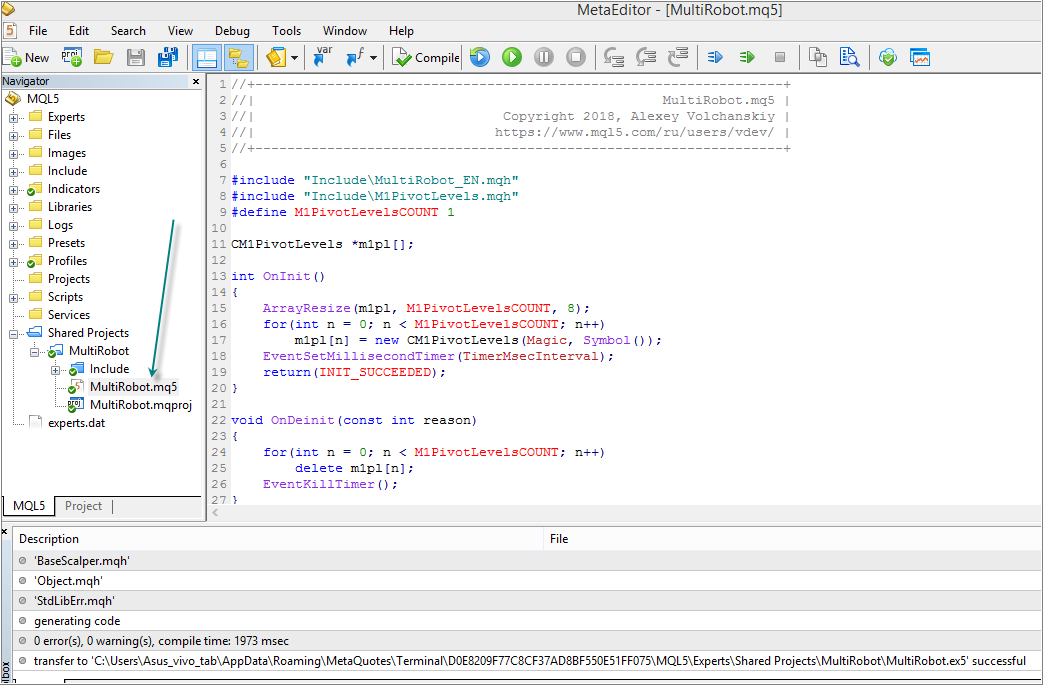Click the var go-to-definition icon
This screenshot has width=1043, height=685.
(x=323, y=58)
